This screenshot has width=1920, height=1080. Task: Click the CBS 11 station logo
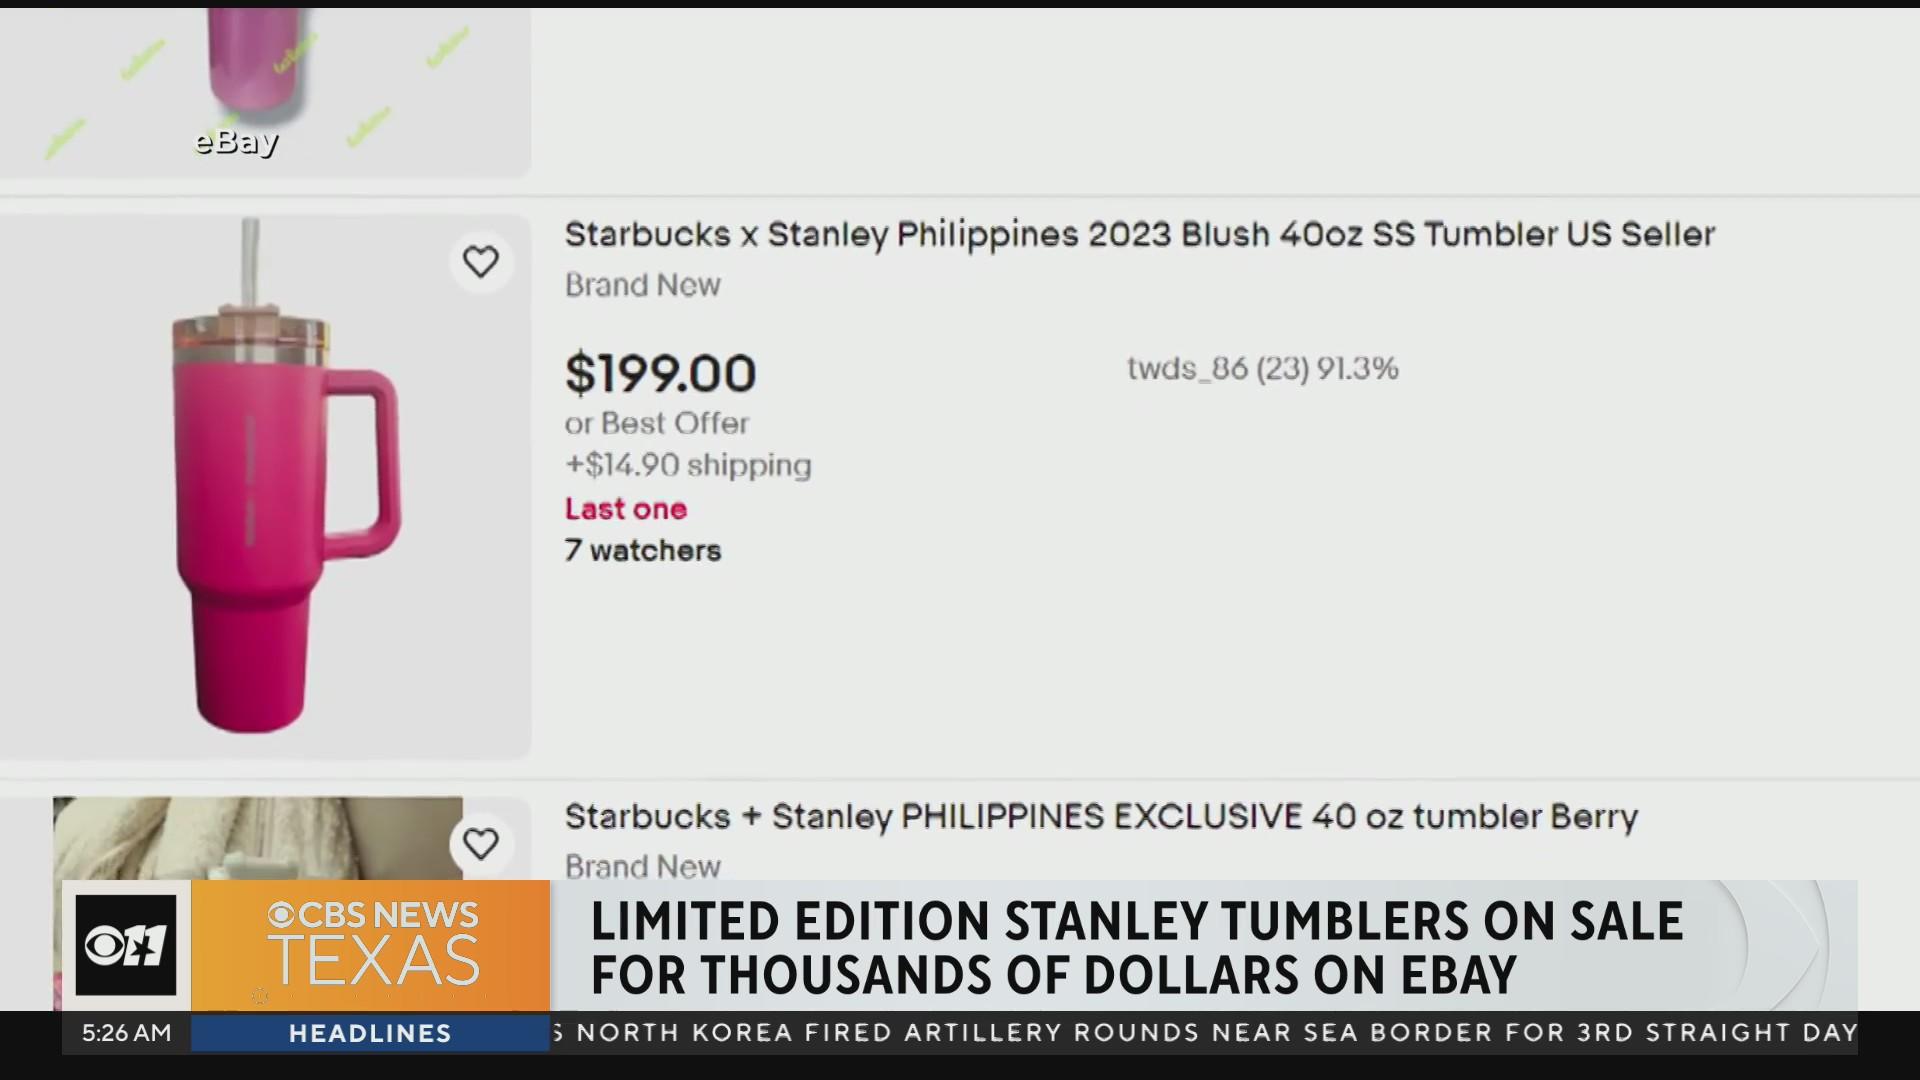[x=126, y=945]
